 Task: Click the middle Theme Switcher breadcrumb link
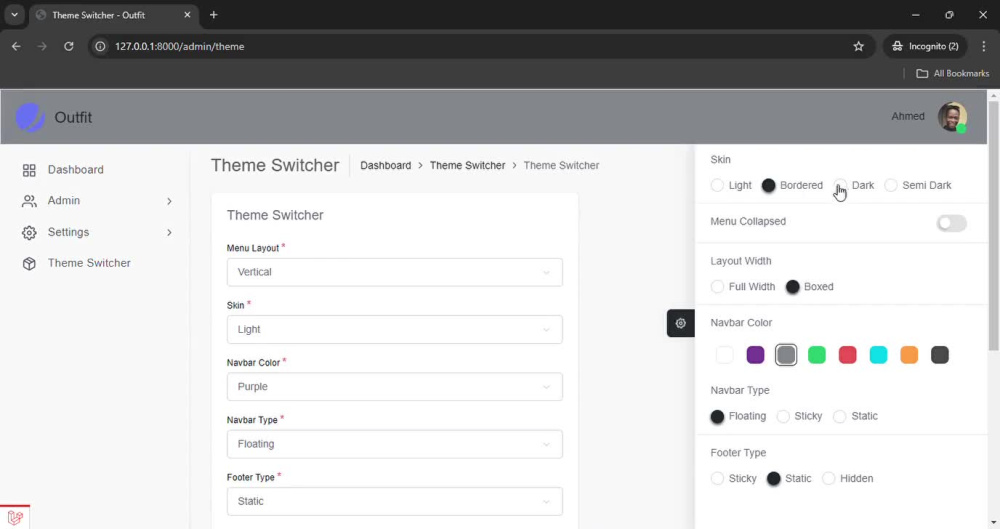467,165
